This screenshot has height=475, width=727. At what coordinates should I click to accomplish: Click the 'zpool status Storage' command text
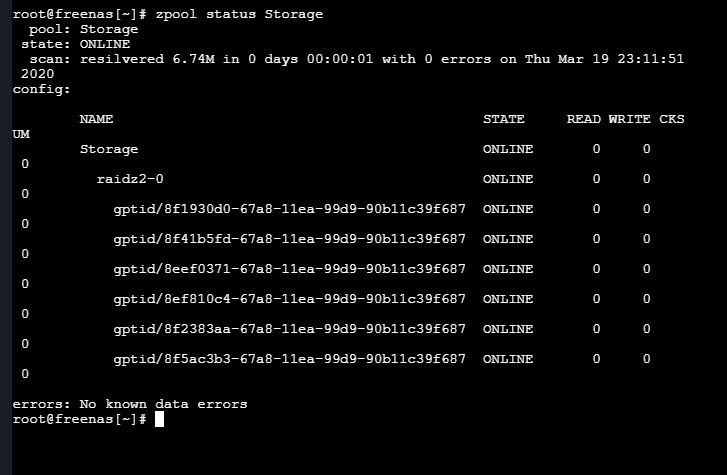[239, 14]
